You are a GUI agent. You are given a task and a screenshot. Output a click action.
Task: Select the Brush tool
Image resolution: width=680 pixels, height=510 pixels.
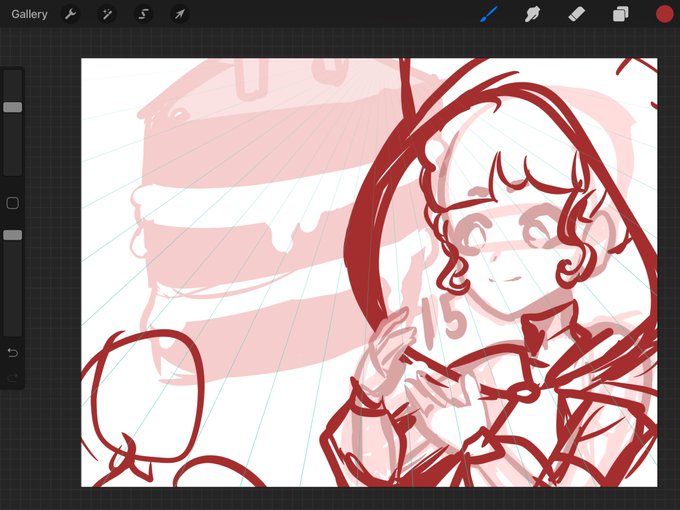(489, 14)
